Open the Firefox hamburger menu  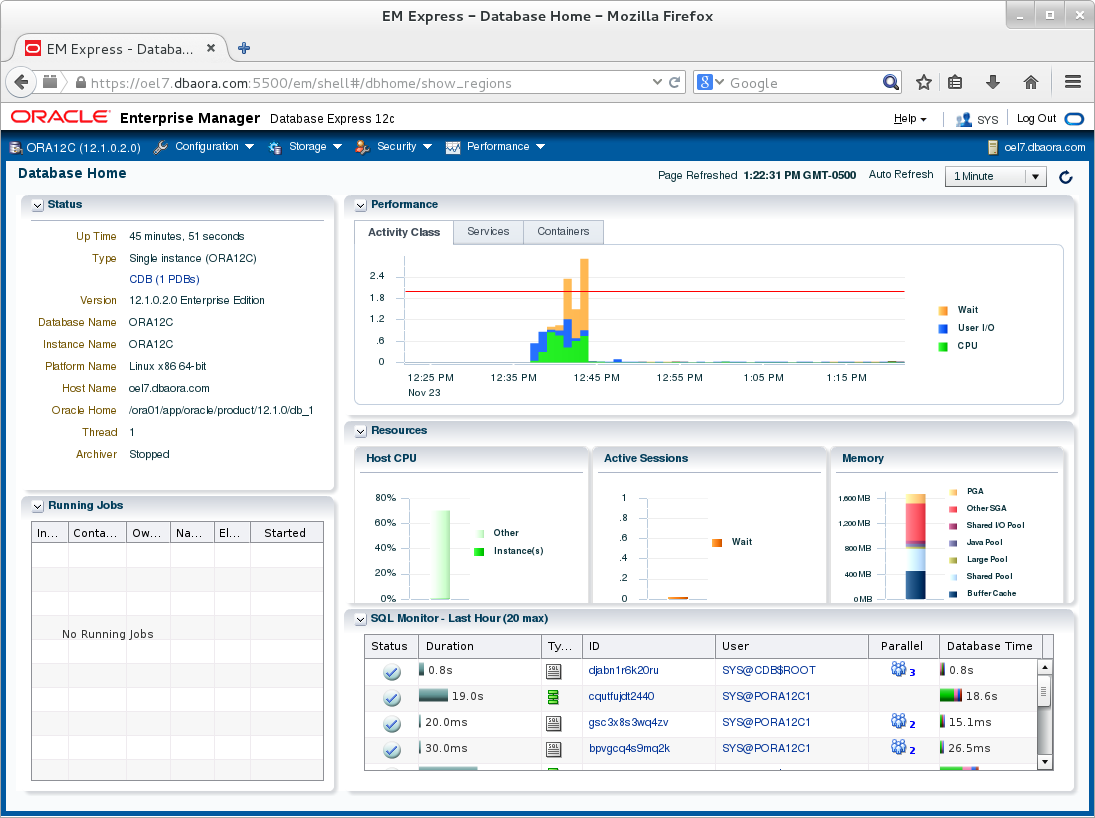point(1073,82)
